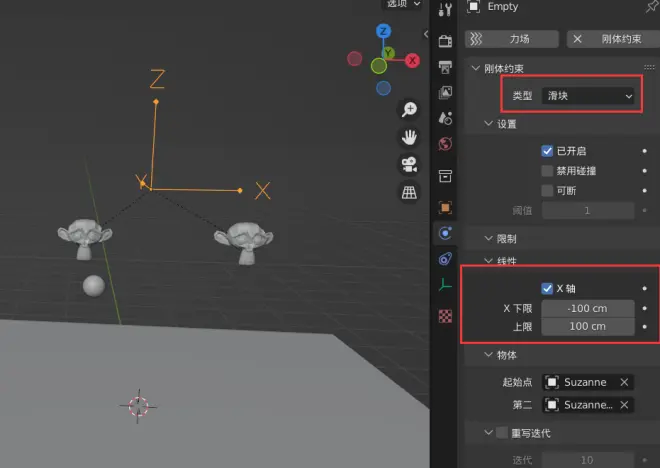Collapse the 重写迭代 subpanel

click(x=488, y=433)
